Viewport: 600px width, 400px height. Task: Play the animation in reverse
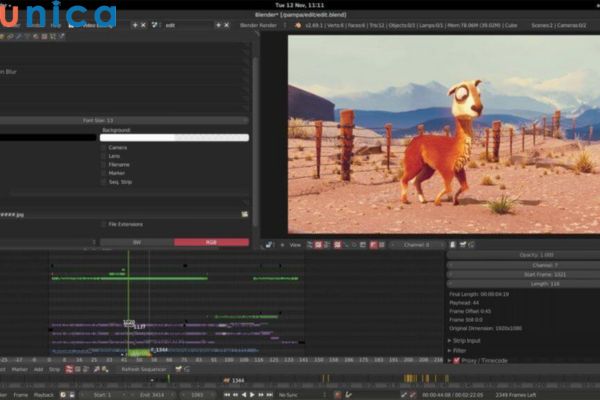click(x=244, y=395)
